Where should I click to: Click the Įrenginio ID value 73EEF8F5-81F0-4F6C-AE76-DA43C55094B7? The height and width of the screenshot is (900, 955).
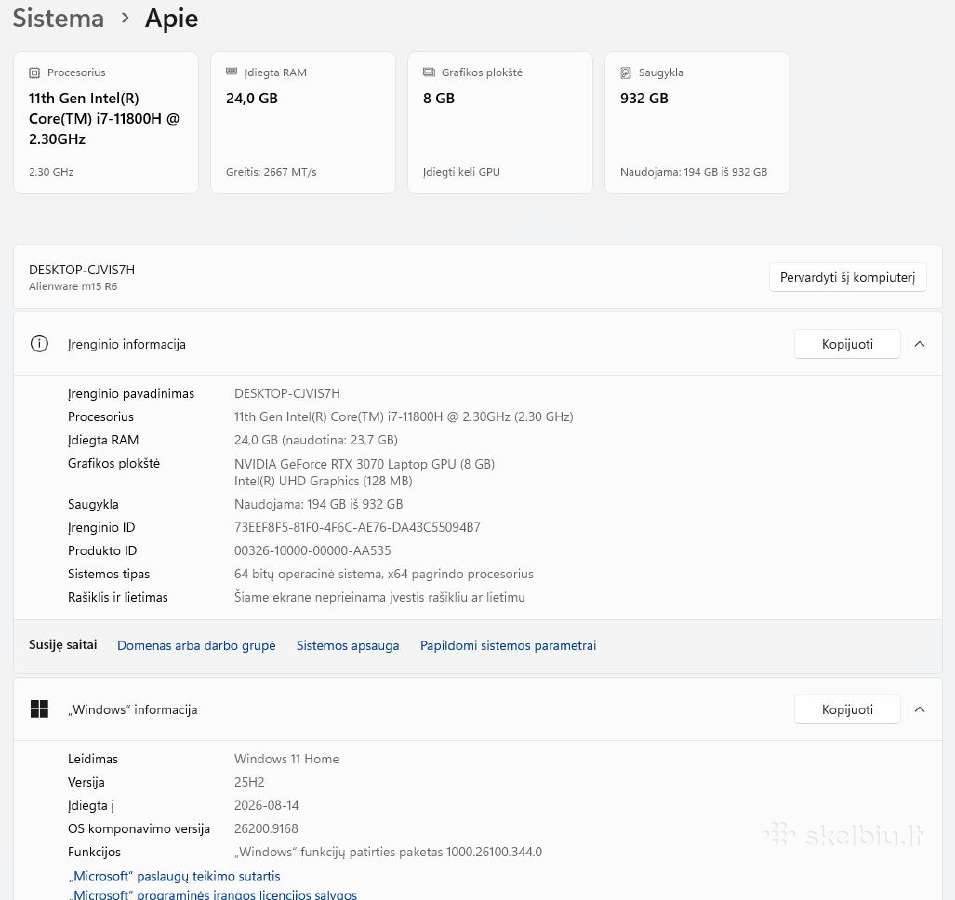[x=357, y=527]
